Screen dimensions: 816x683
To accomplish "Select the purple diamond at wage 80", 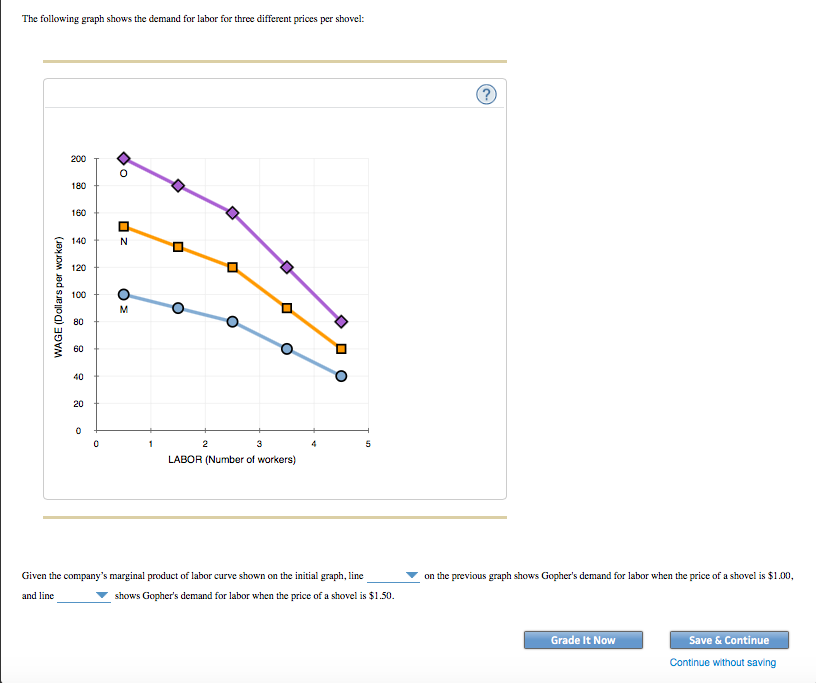I will 342,321.
